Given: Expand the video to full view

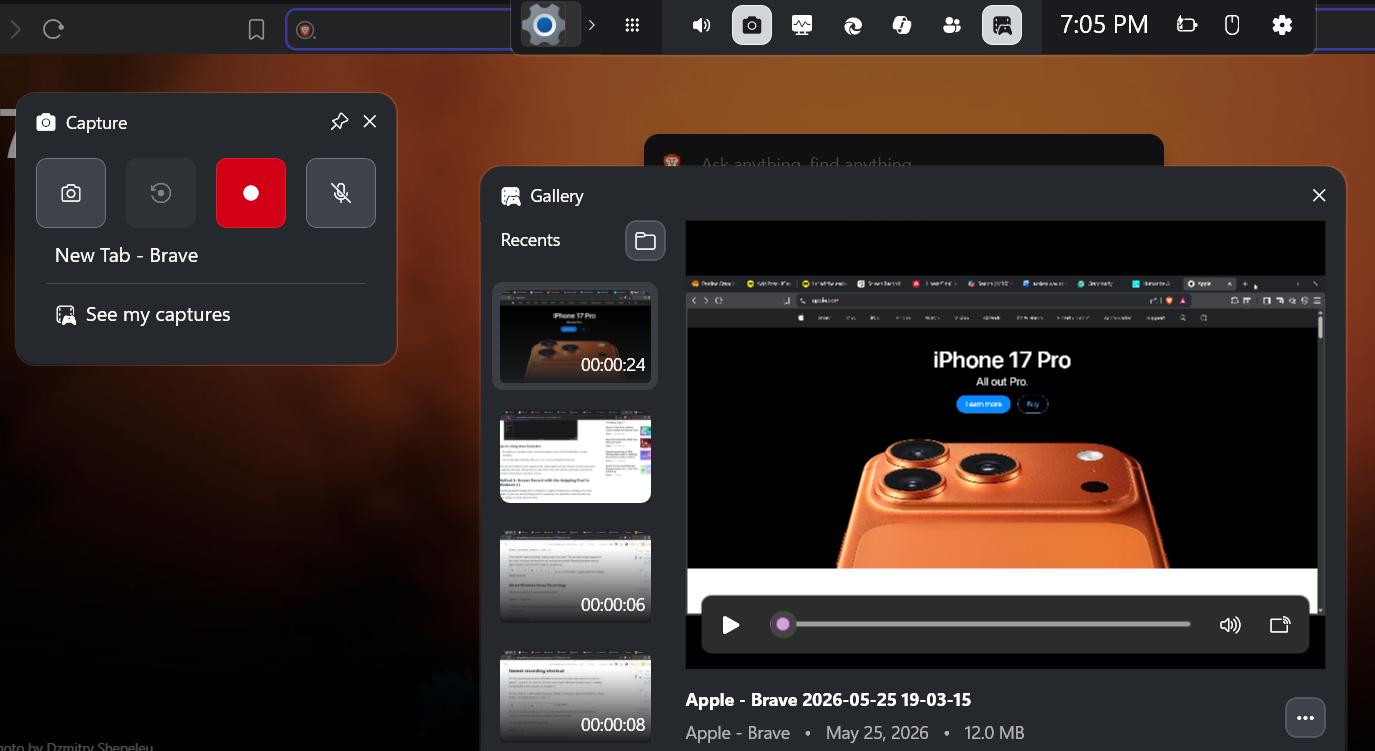Looking at the screenshot, I should pos(1280,625).
